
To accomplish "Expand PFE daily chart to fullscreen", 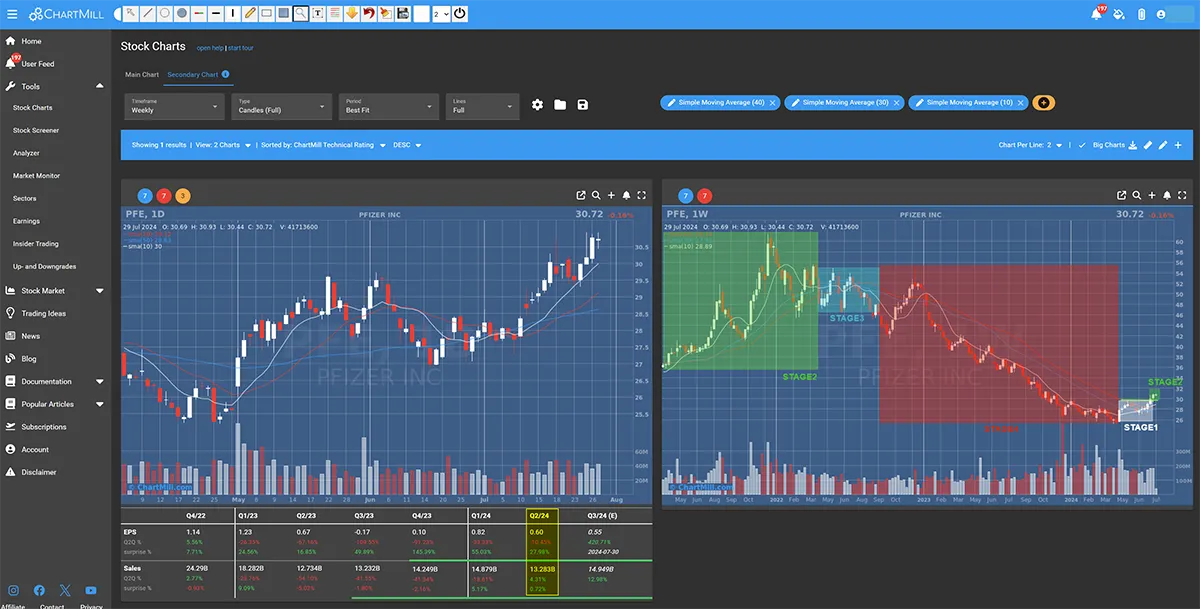I will tap(641, 195).
